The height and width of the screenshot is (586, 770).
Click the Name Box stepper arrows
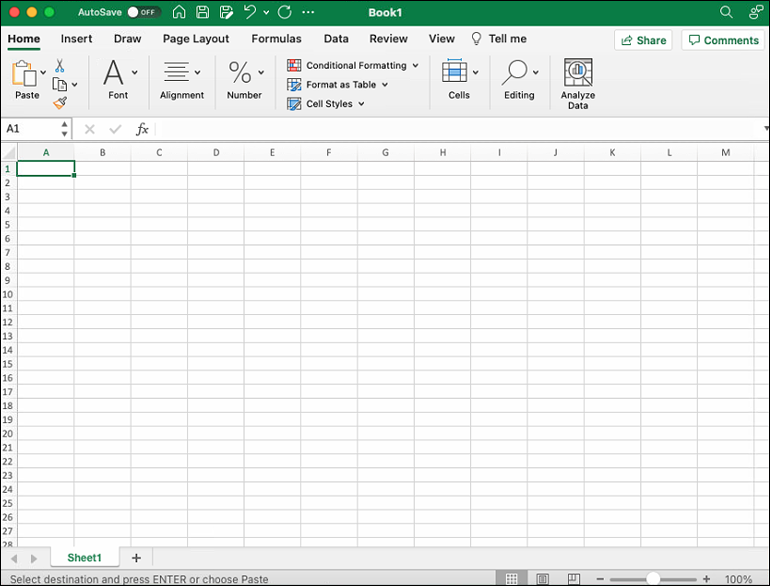pos(64,129)
